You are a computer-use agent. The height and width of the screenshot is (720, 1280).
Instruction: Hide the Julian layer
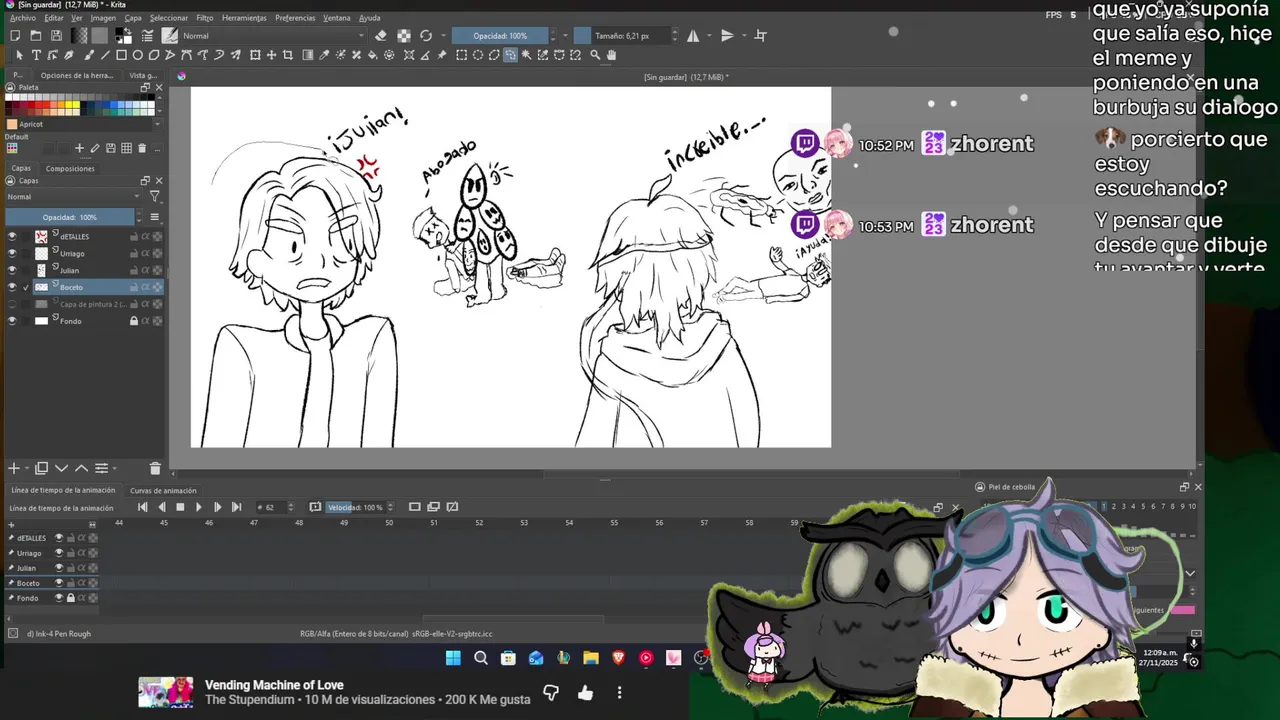click(12, 270)
